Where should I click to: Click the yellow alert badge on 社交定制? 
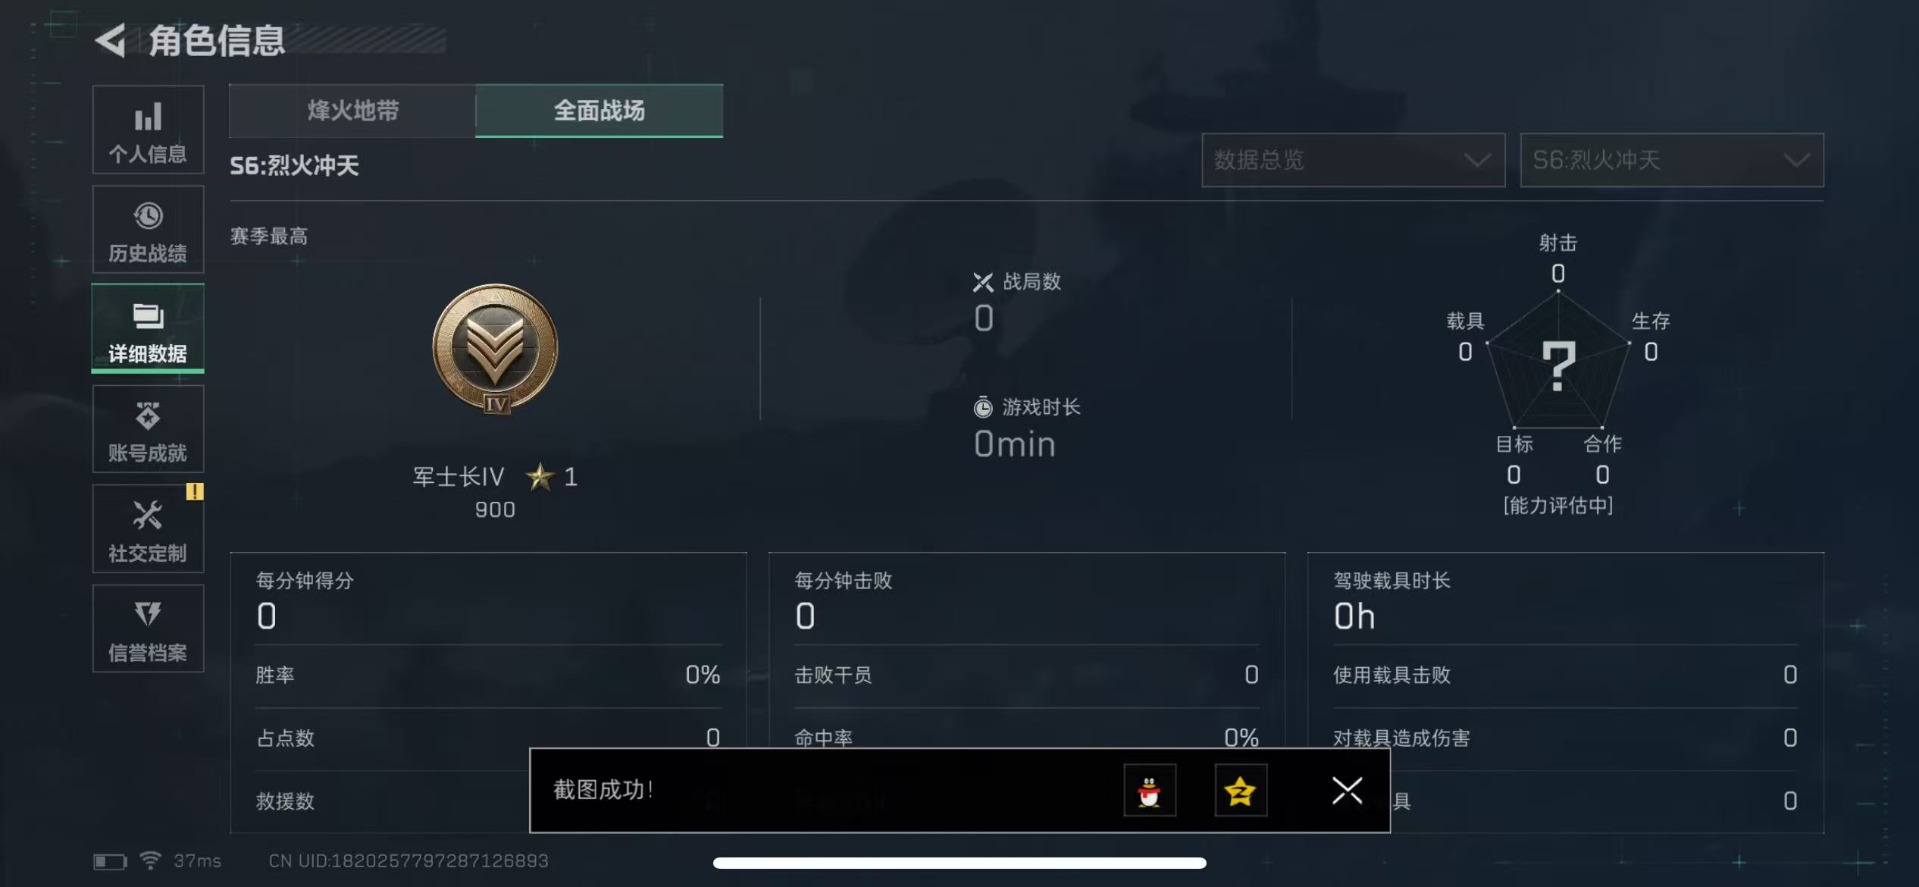click(x=194, y=491)
